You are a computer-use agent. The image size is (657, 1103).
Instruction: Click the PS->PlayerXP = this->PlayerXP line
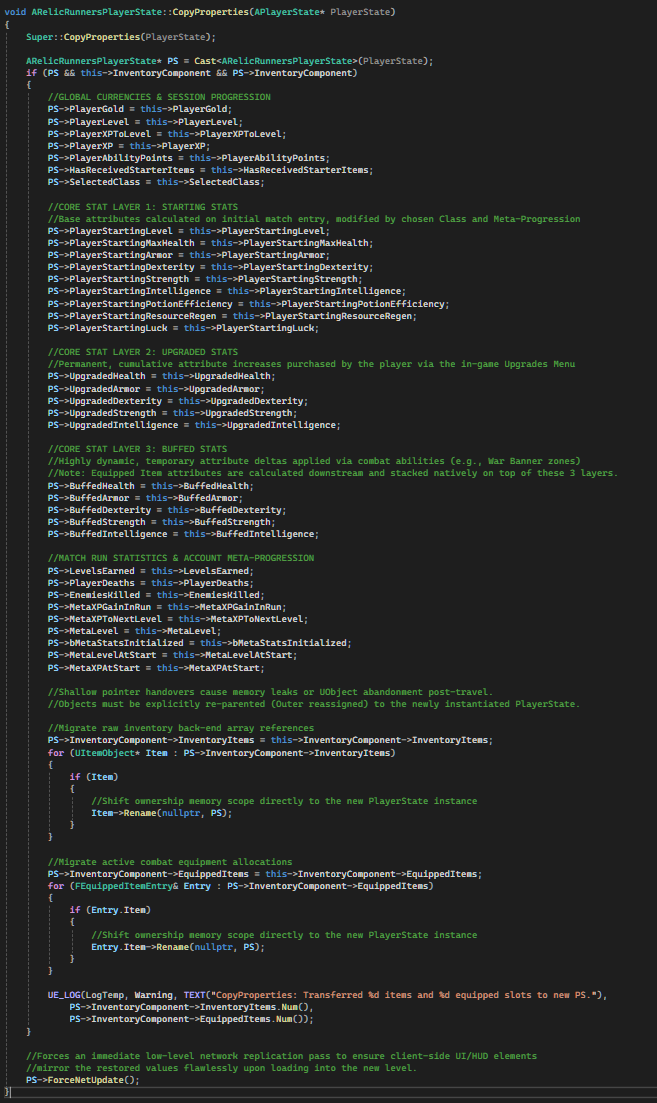(129, 146)
